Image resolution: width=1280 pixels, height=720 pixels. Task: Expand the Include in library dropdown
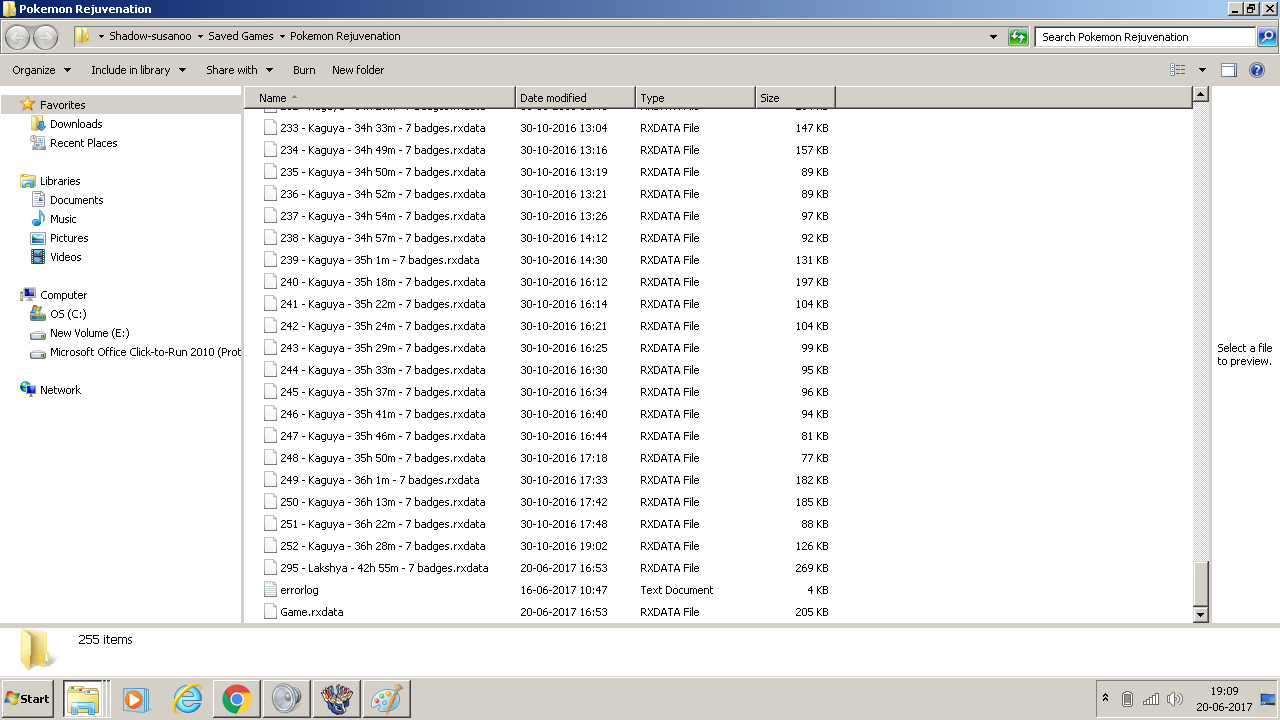138,70
